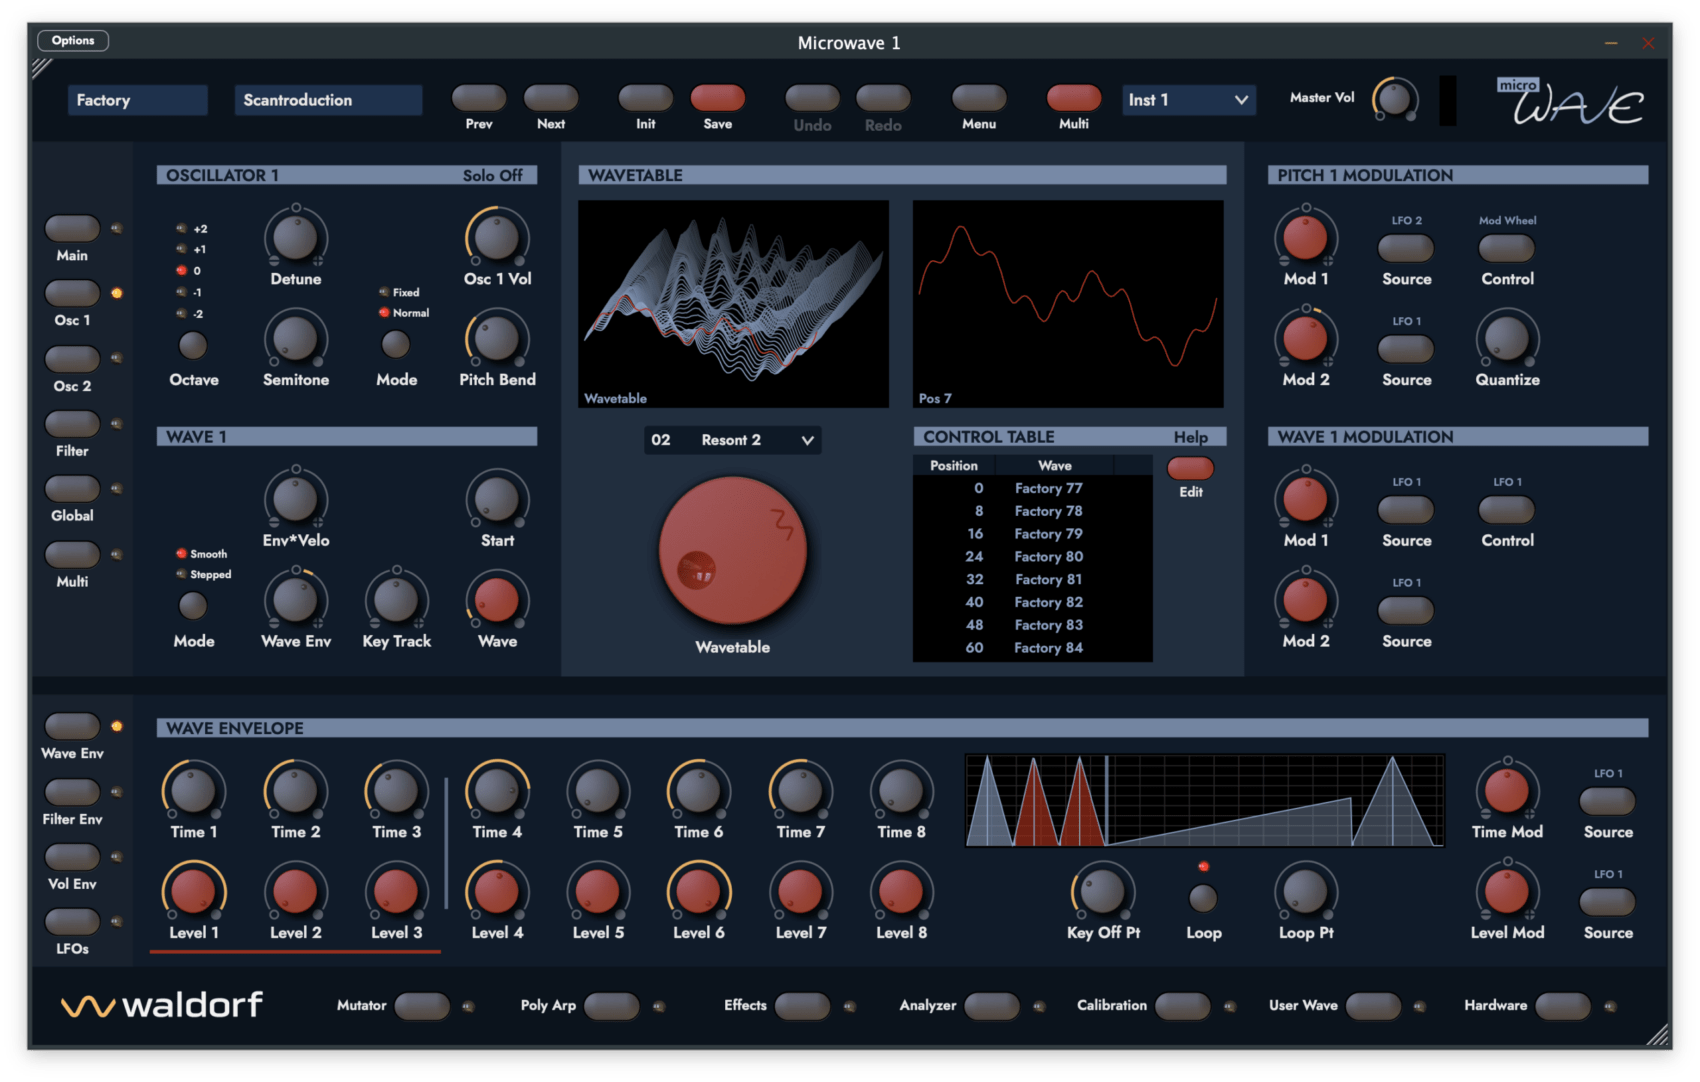This screenshot has width=1700, height=1082.
Task: Switch to the Filter page
Action: click(x=72, y=424)
